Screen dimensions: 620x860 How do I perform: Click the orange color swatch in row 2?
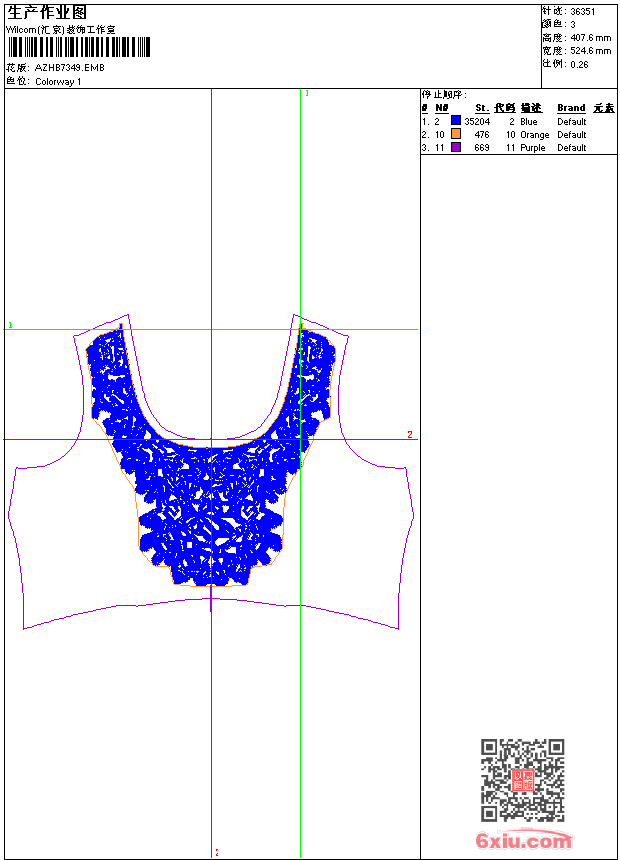point(455,134)
